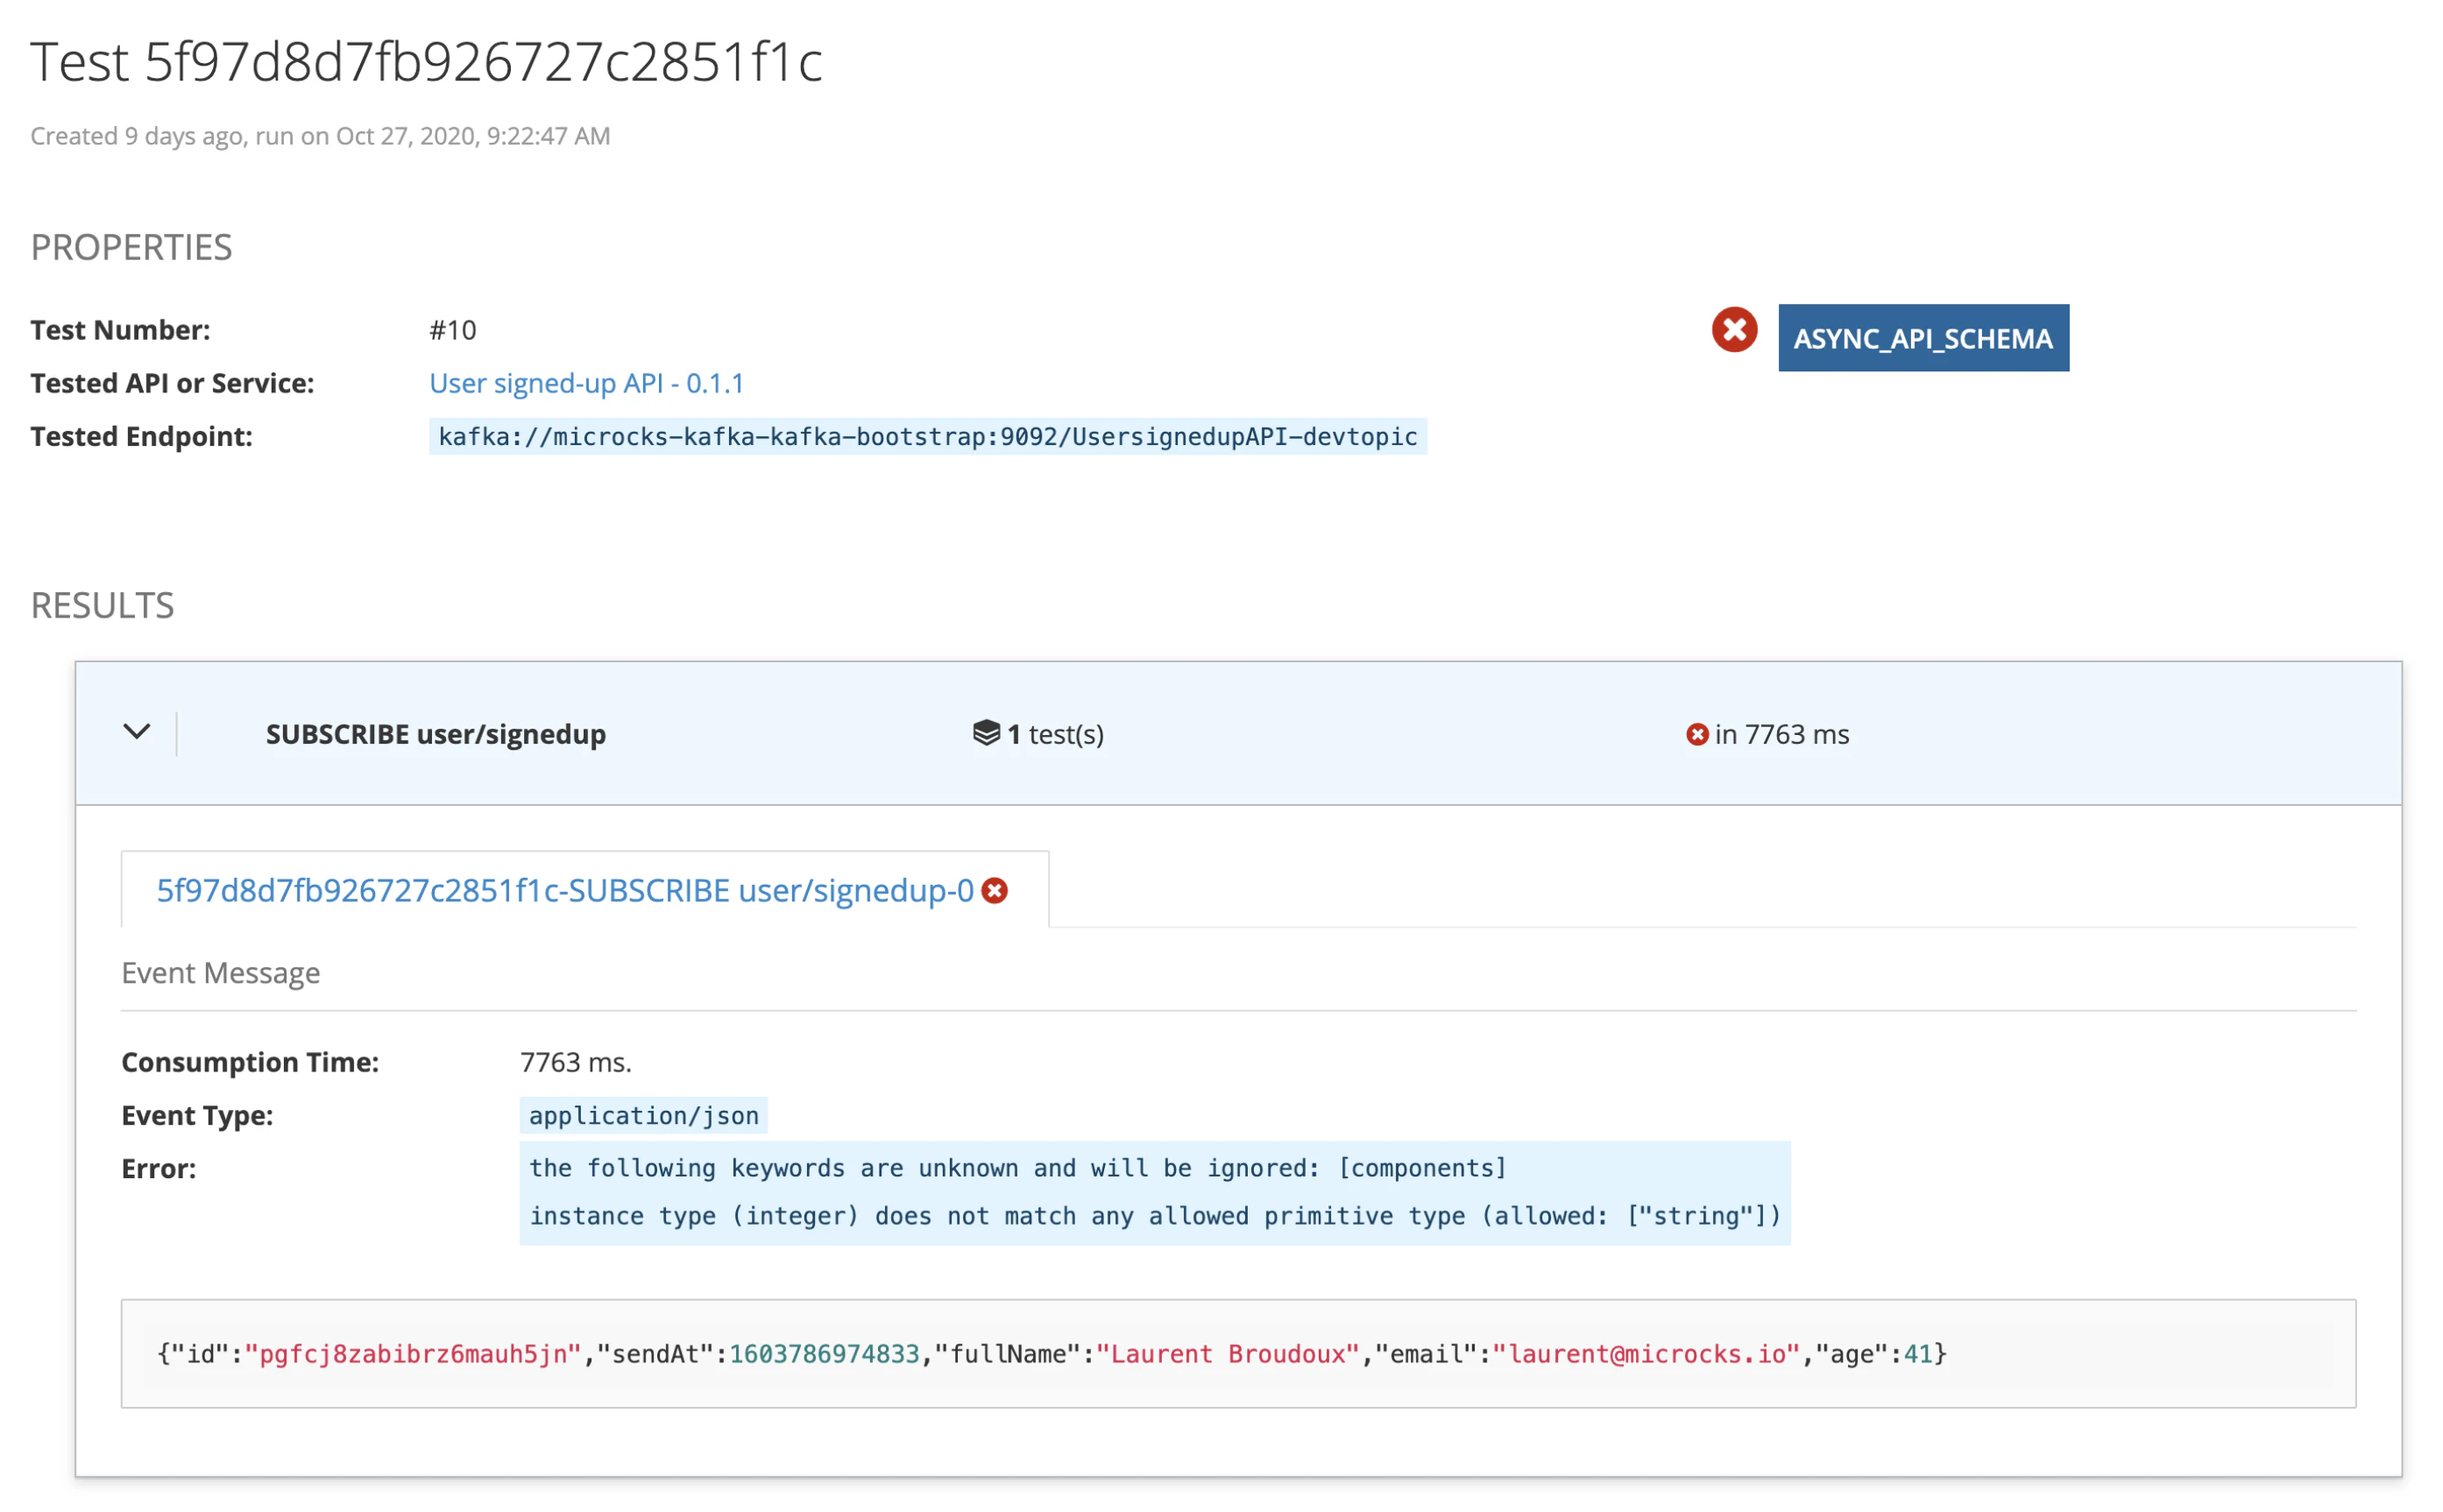Click the ASYNC_API_SCHEMA badge
The height and width of the screenshot is (1512, 2443).
(1922, 338)
